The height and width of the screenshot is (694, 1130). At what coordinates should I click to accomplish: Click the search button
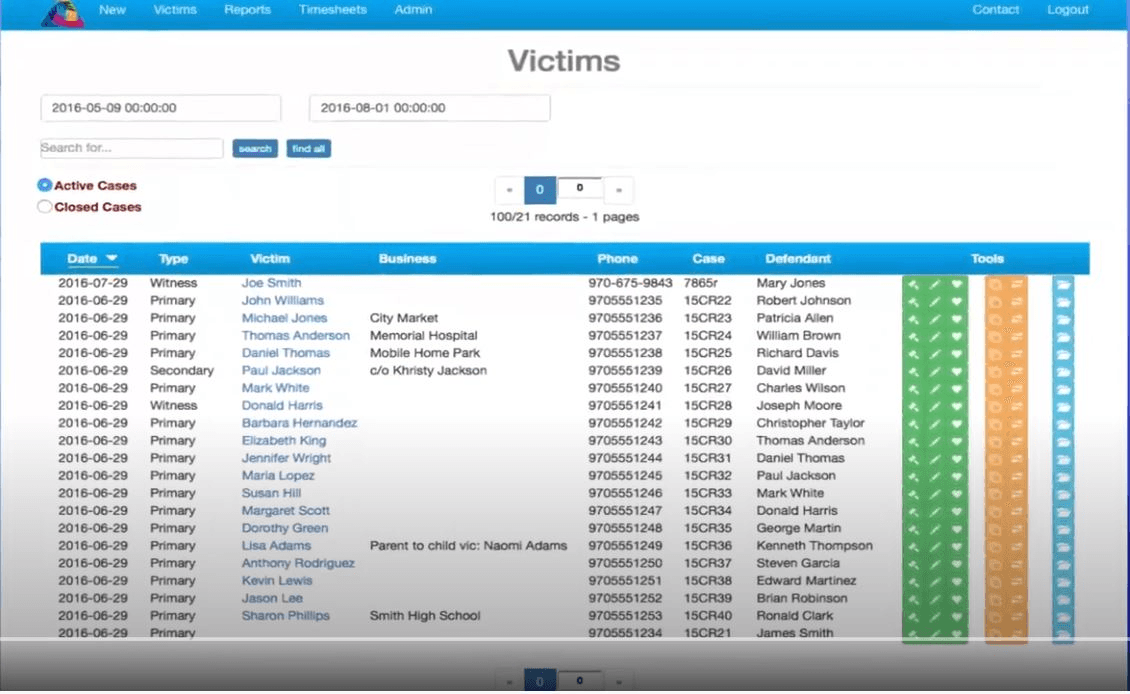[255, 148]
